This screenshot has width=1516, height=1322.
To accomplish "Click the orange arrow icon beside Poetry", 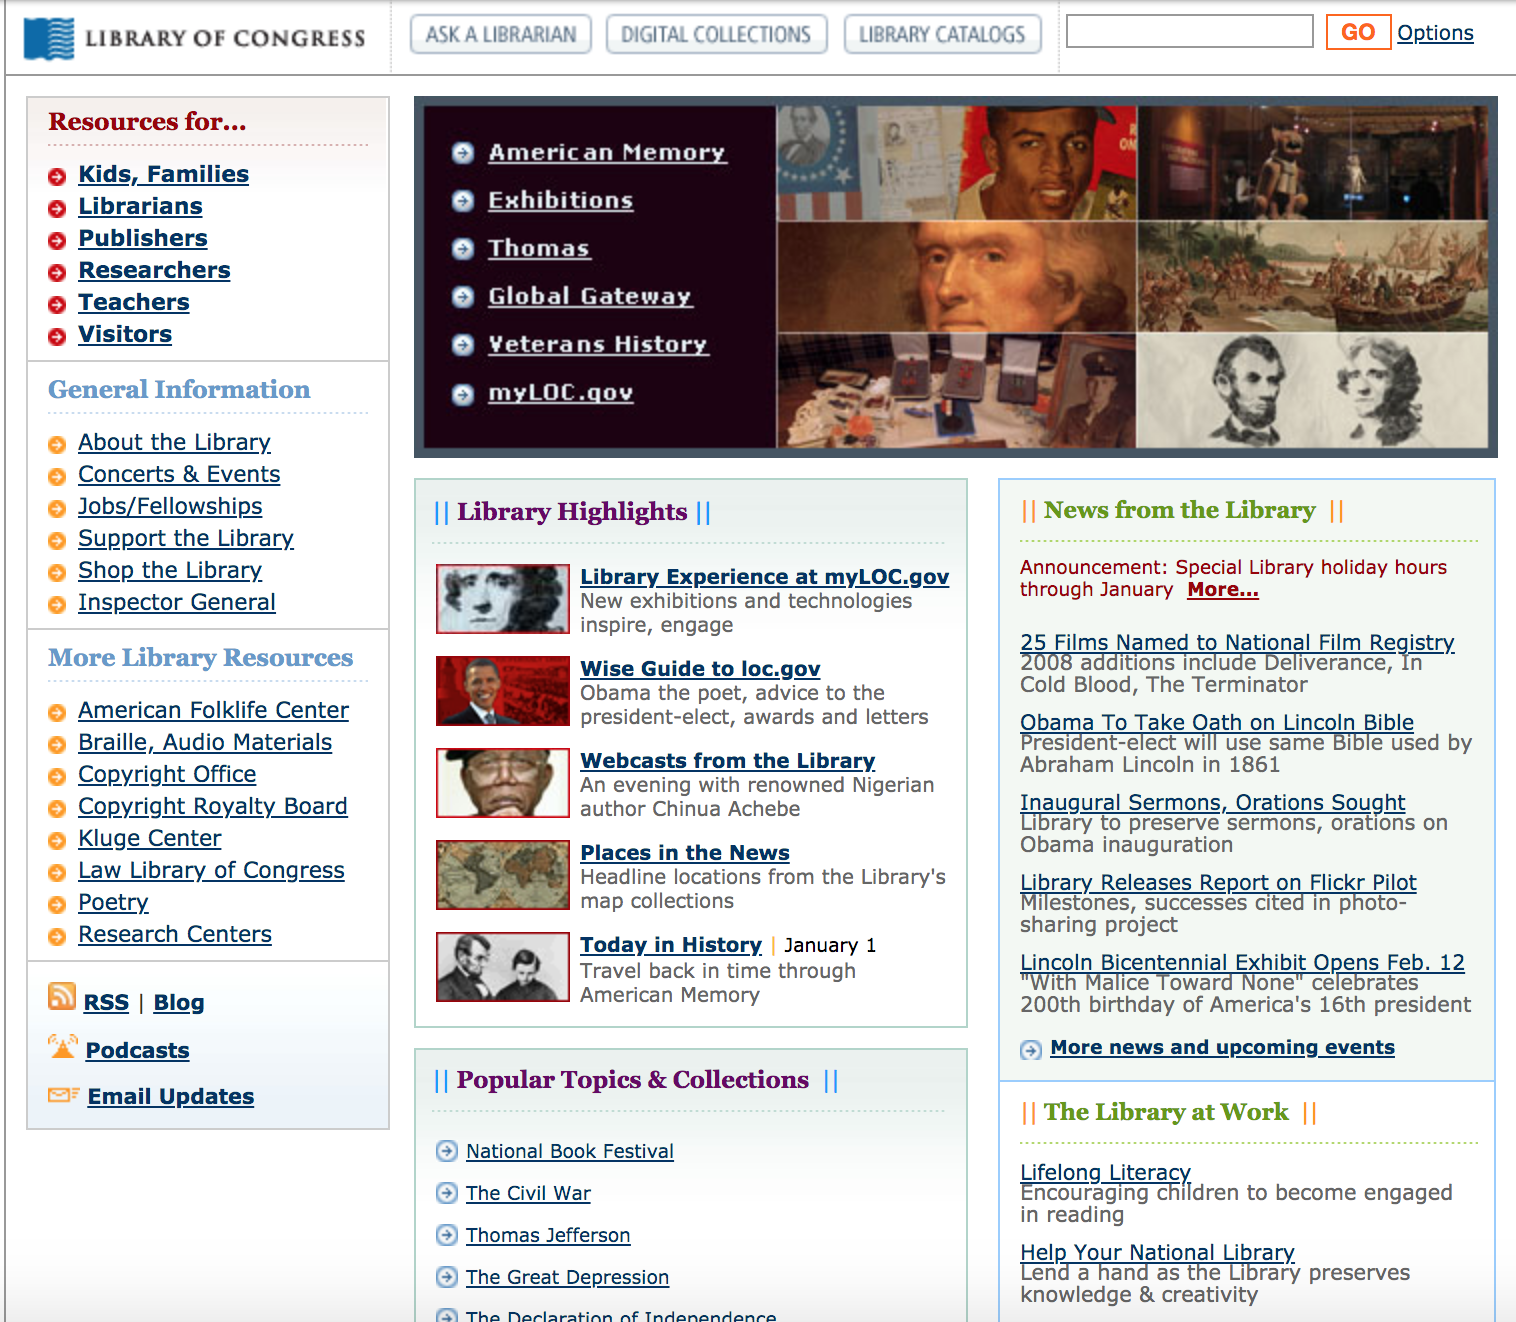I will pos(57,905).
